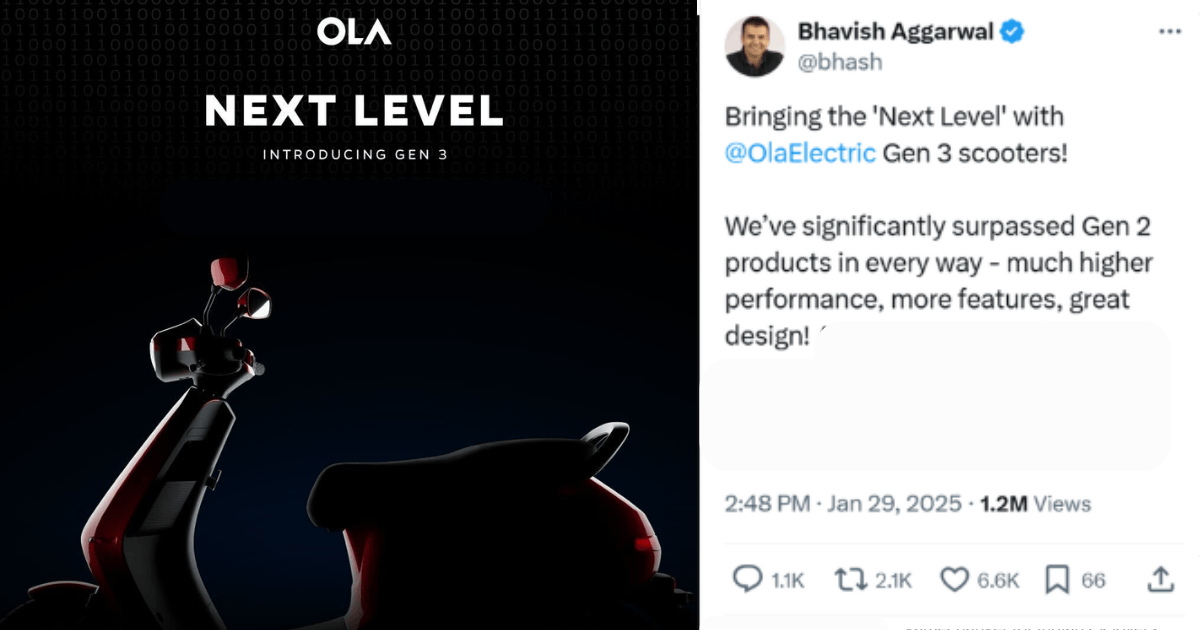Click the 2.1K reposts count
1200x630 pixels.
[x=894, y=579]
